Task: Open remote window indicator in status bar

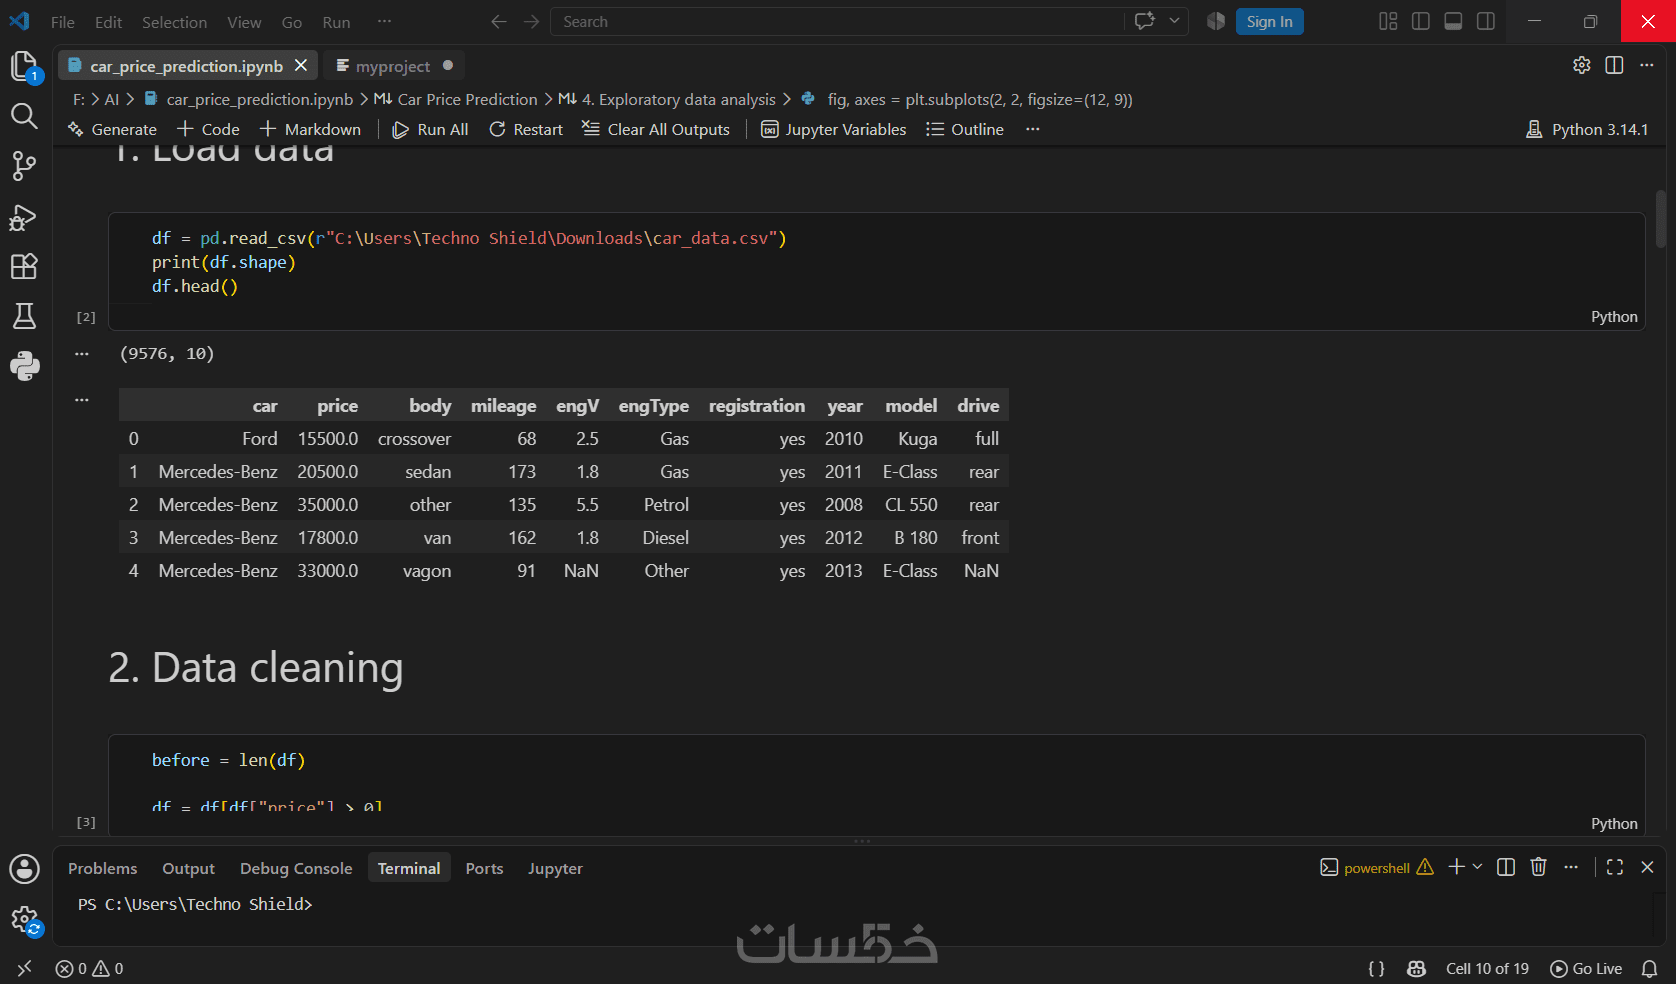Action: click(x=25, y=968)
